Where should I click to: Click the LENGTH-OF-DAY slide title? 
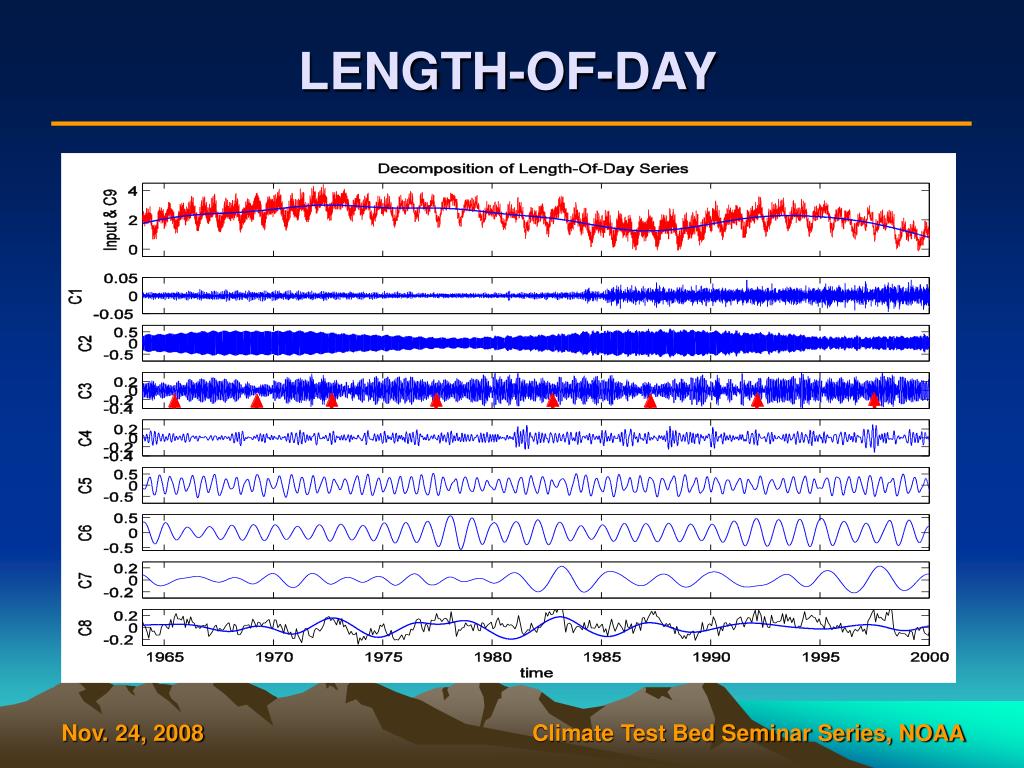tap(507, 71)
